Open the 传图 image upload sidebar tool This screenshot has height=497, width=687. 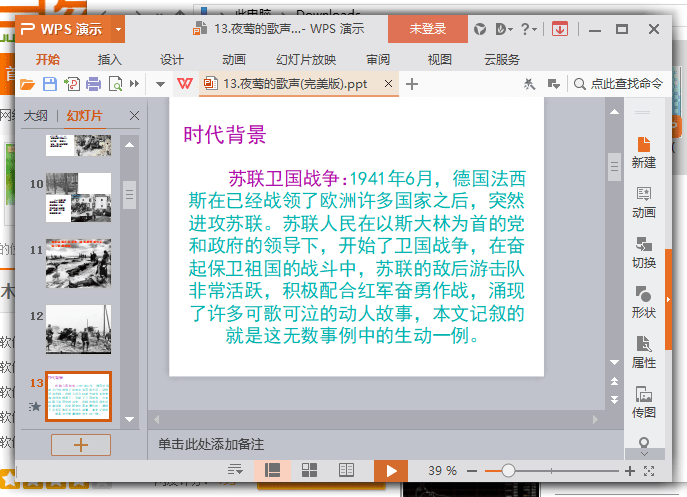pyautogui.click(x=644, y=401)
